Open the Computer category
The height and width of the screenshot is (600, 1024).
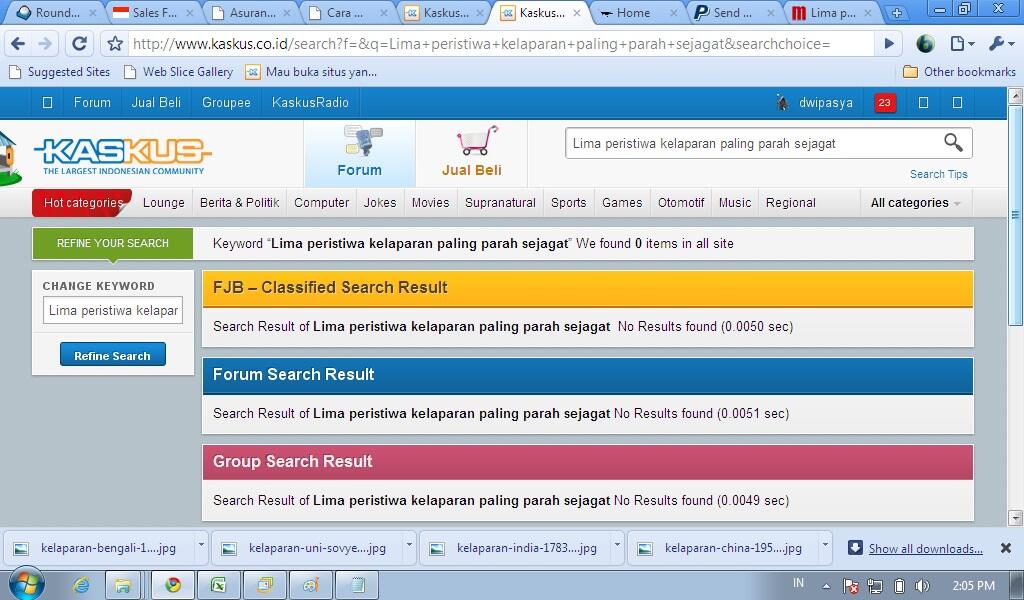click(x=321, y=203)
